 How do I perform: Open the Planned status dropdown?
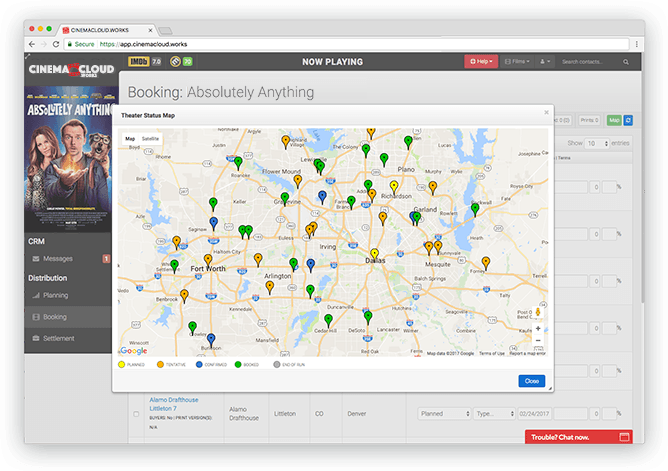click(441, 413)
